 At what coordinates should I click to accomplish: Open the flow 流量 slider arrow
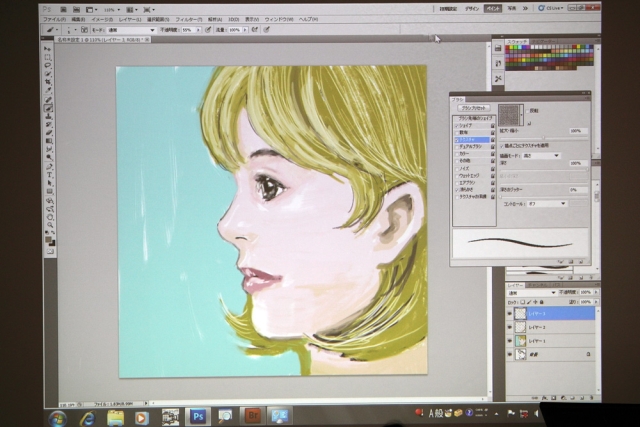coord(245,30)
